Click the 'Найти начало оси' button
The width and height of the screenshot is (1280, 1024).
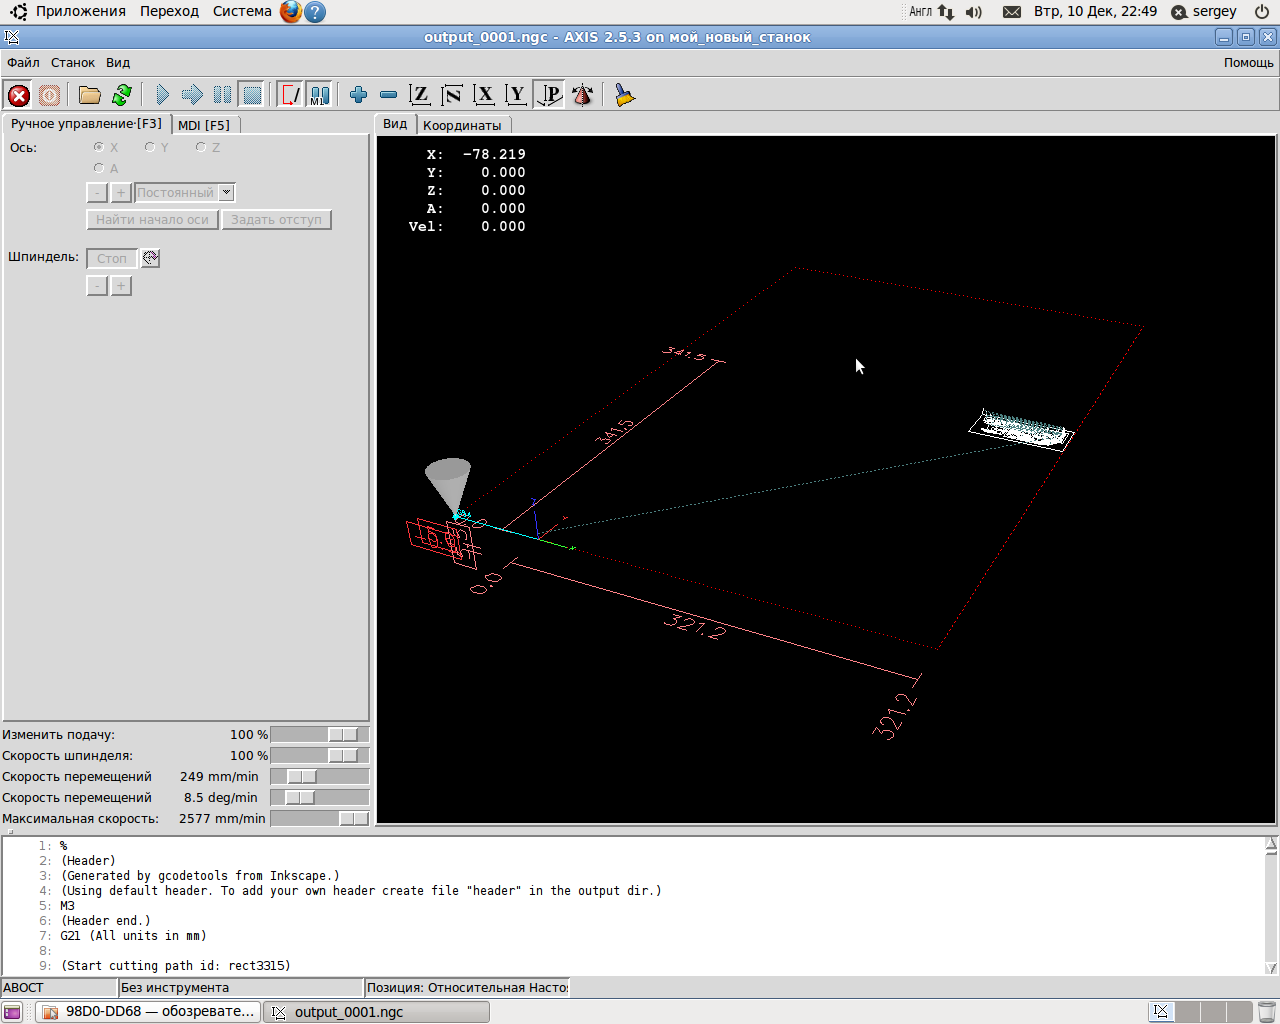pyautogui.click(x=152, y=220)
